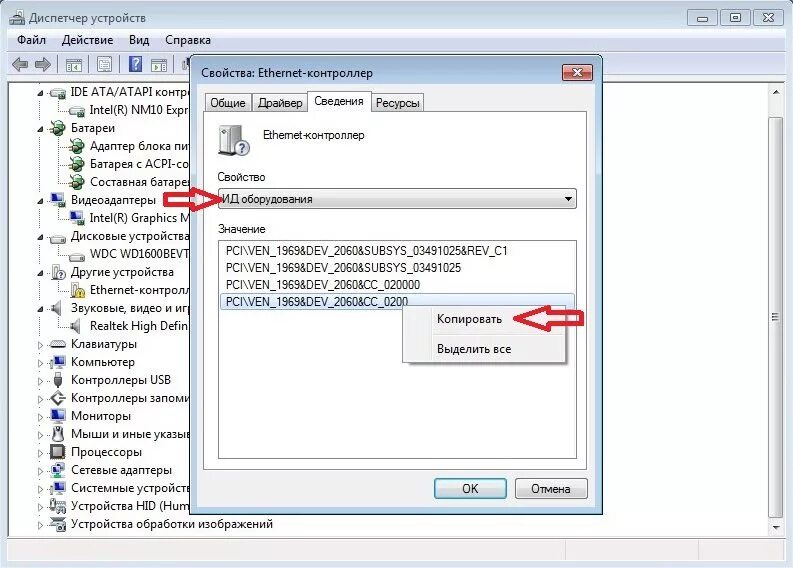Click the Properties toolbar icon

pos(105,64)
